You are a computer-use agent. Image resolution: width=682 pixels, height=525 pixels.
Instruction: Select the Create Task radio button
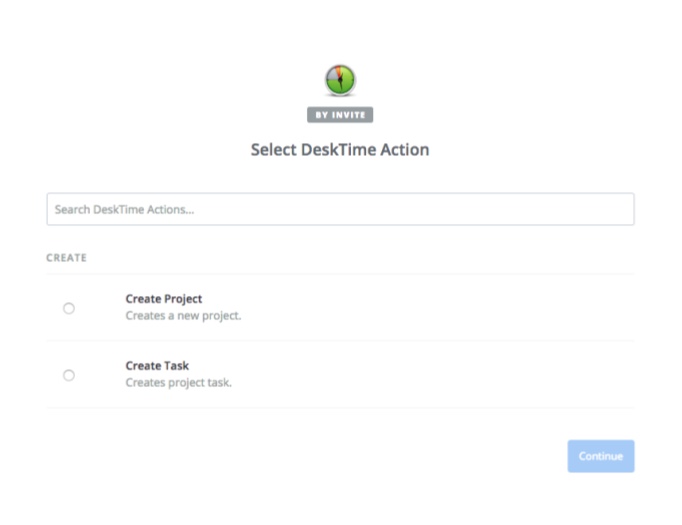pyautogui.click(x=69, y=375)
